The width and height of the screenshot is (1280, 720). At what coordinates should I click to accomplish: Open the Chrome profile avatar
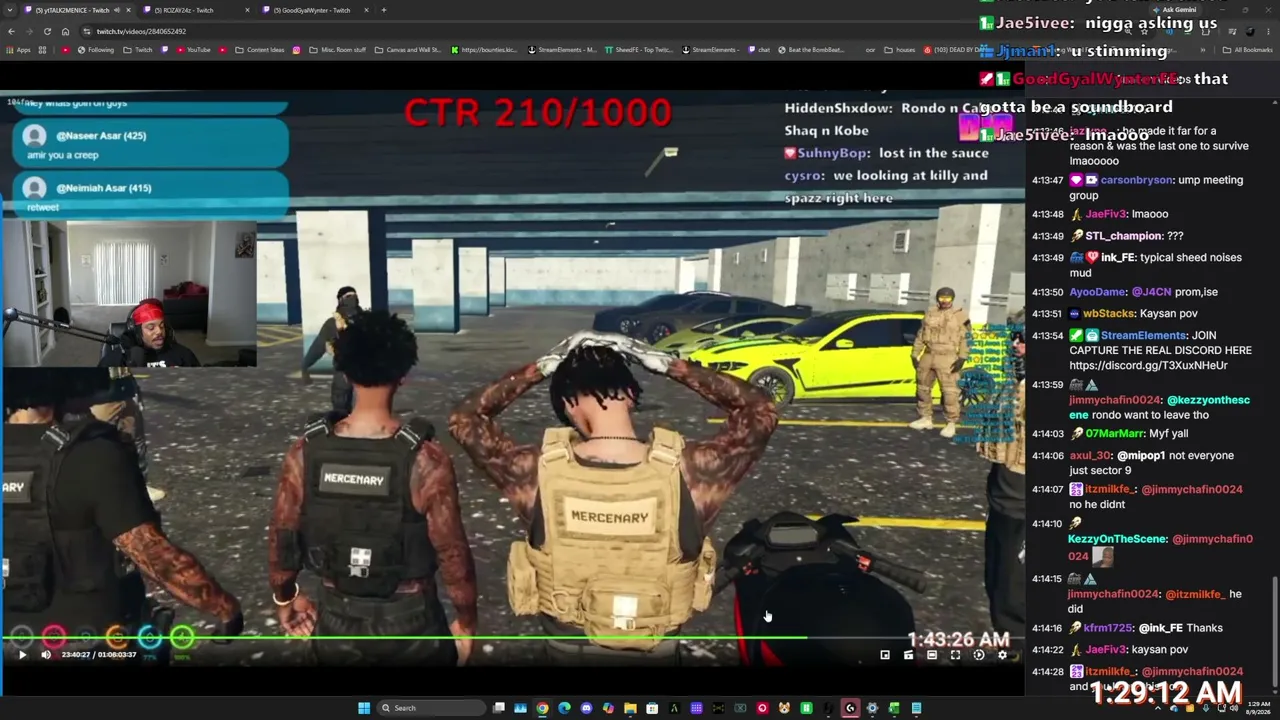1250,31
